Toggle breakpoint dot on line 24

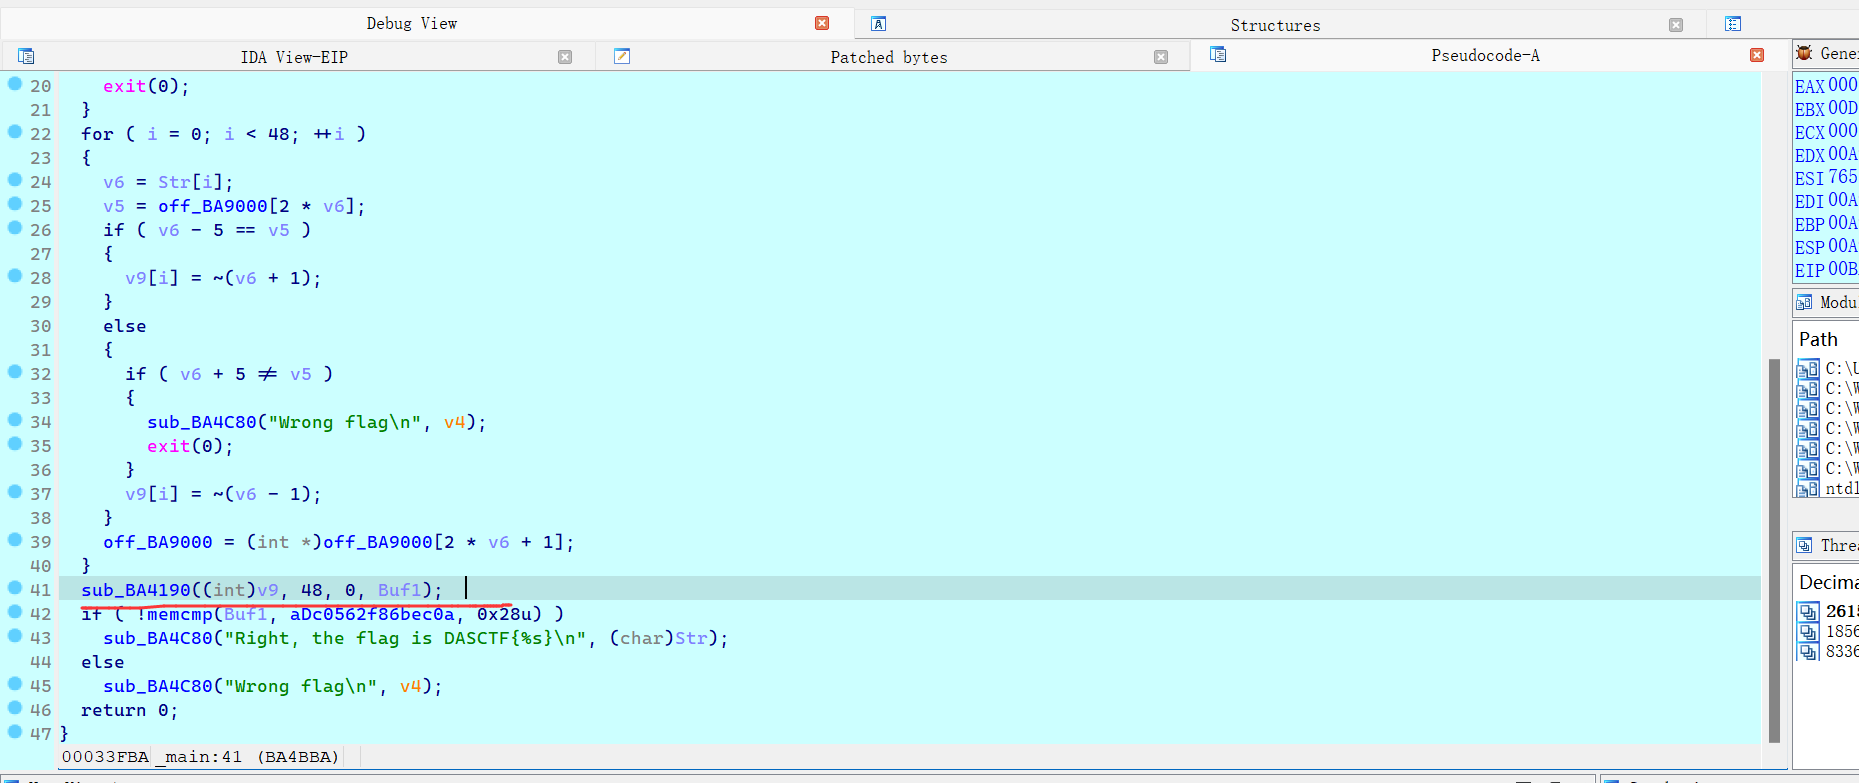tap(15, 180)
